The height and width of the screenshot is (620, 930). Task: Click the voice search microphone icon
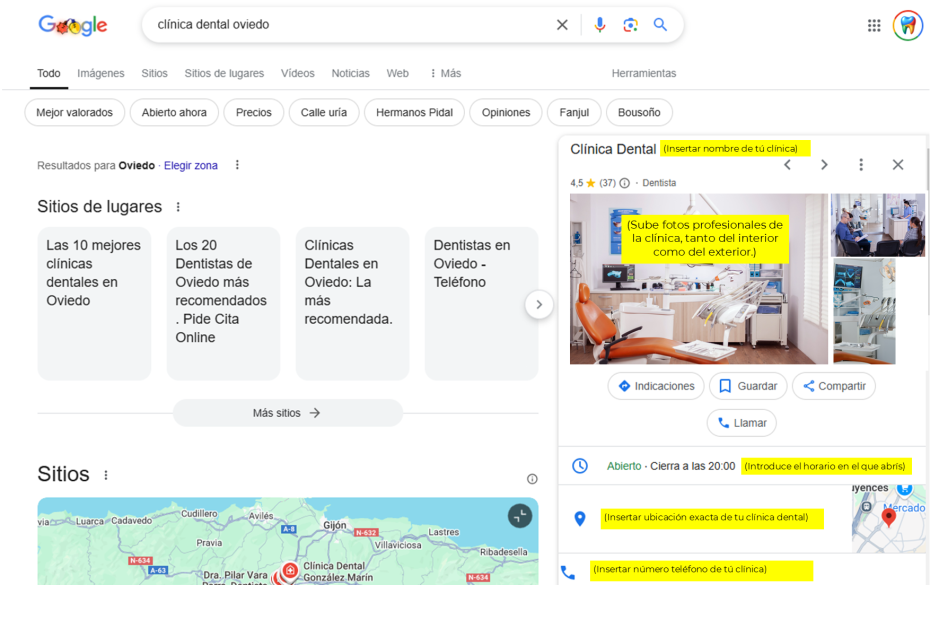click(x=600, y=25)
